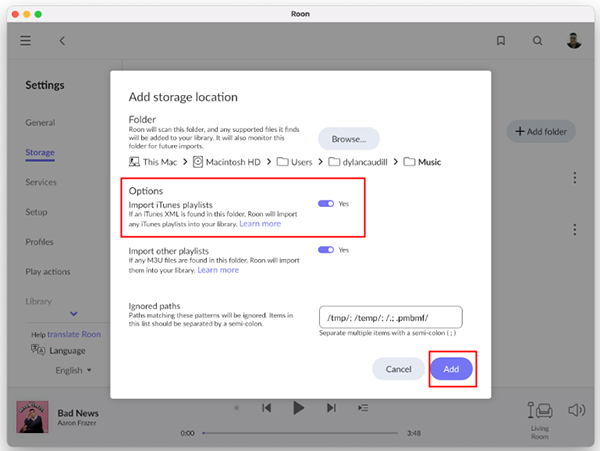Screen dimensions: 600x451
Task: Play the current track
Action: click(298, 408)
